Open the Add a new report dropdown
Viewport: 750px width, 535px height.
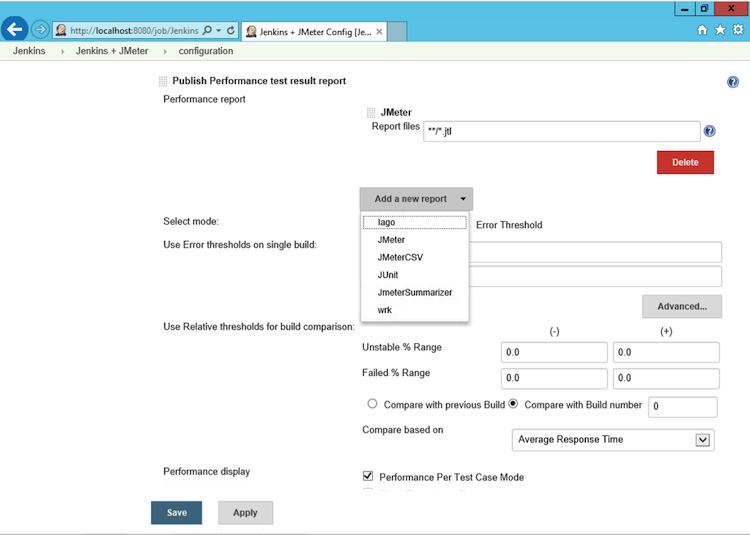pyautogui.click(x=416, y=199)
